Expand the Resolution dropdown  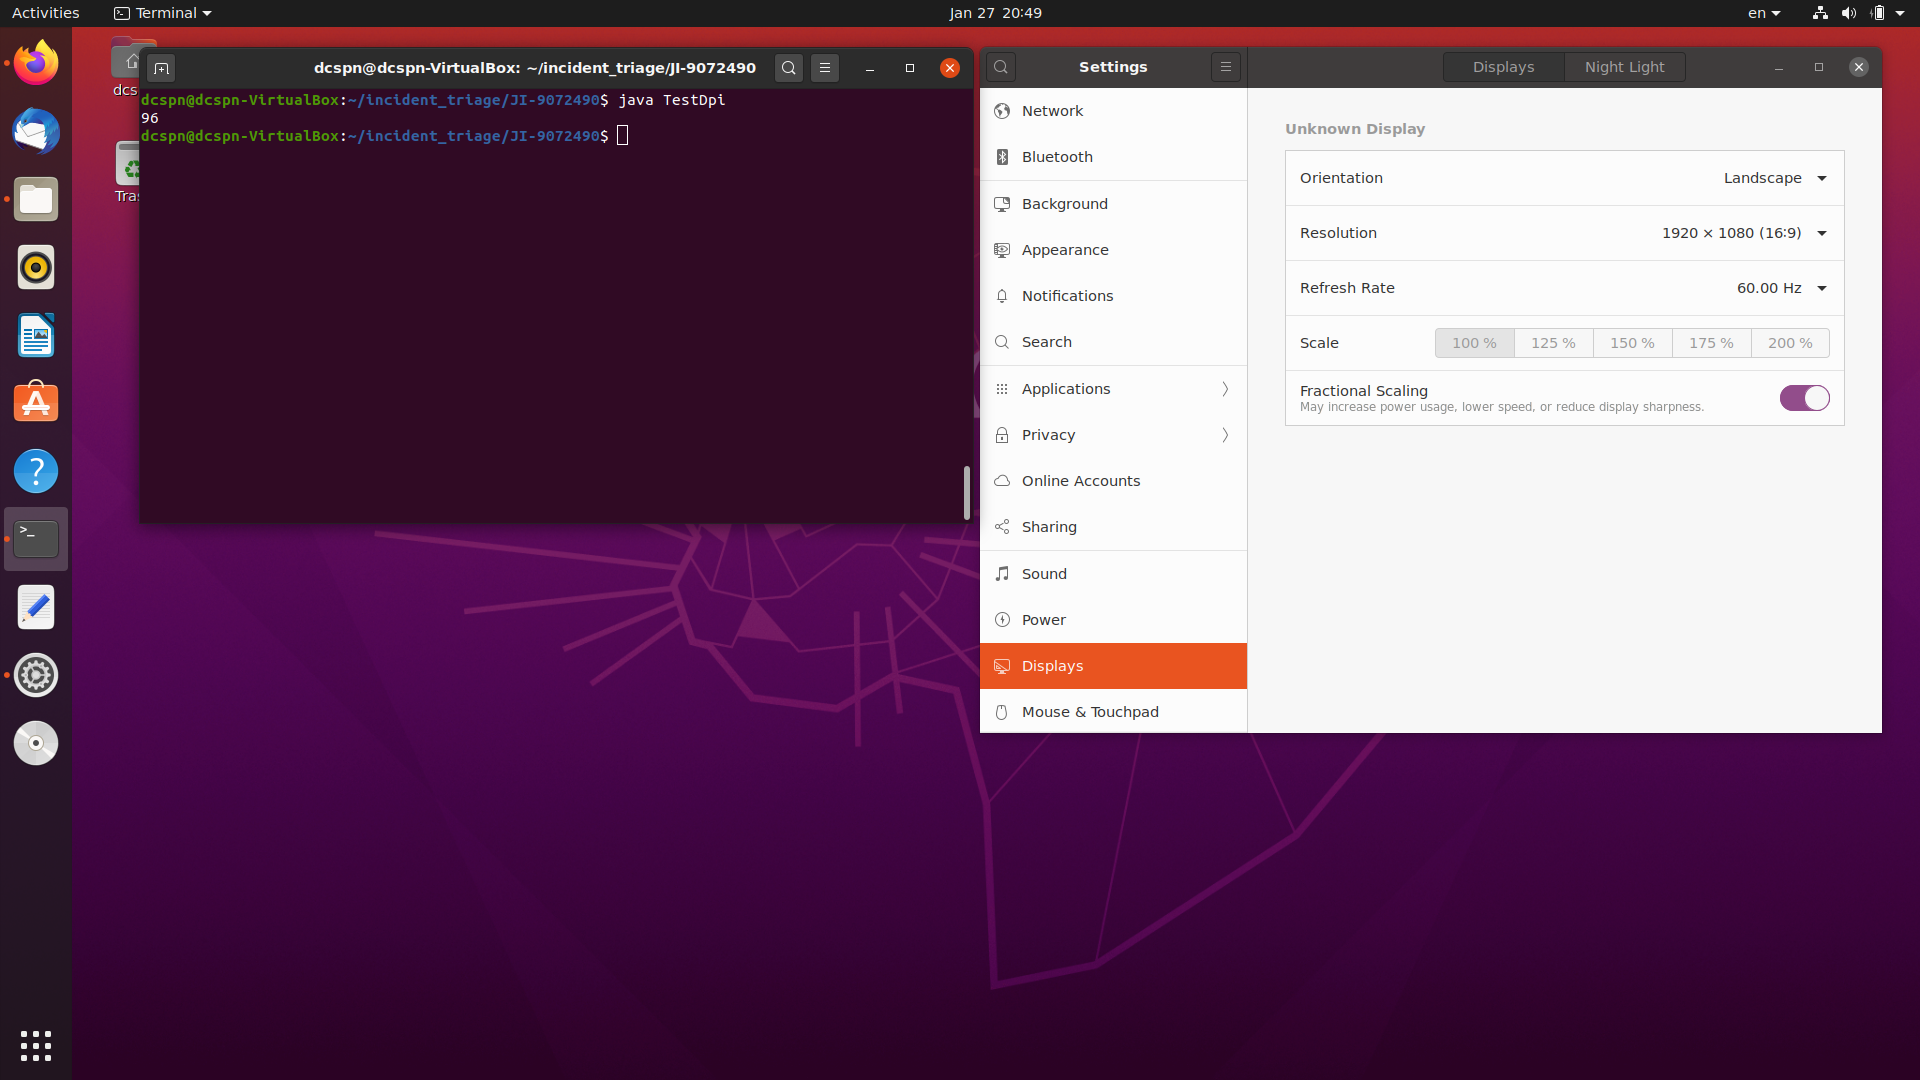coord(1743,233)
